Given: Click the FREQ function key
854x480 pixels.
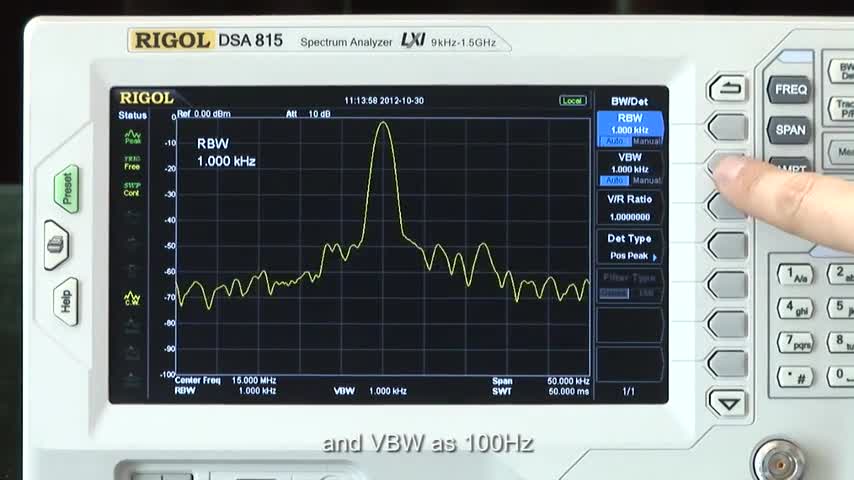Looking at the screenshot, I should (x=790, y=90).
